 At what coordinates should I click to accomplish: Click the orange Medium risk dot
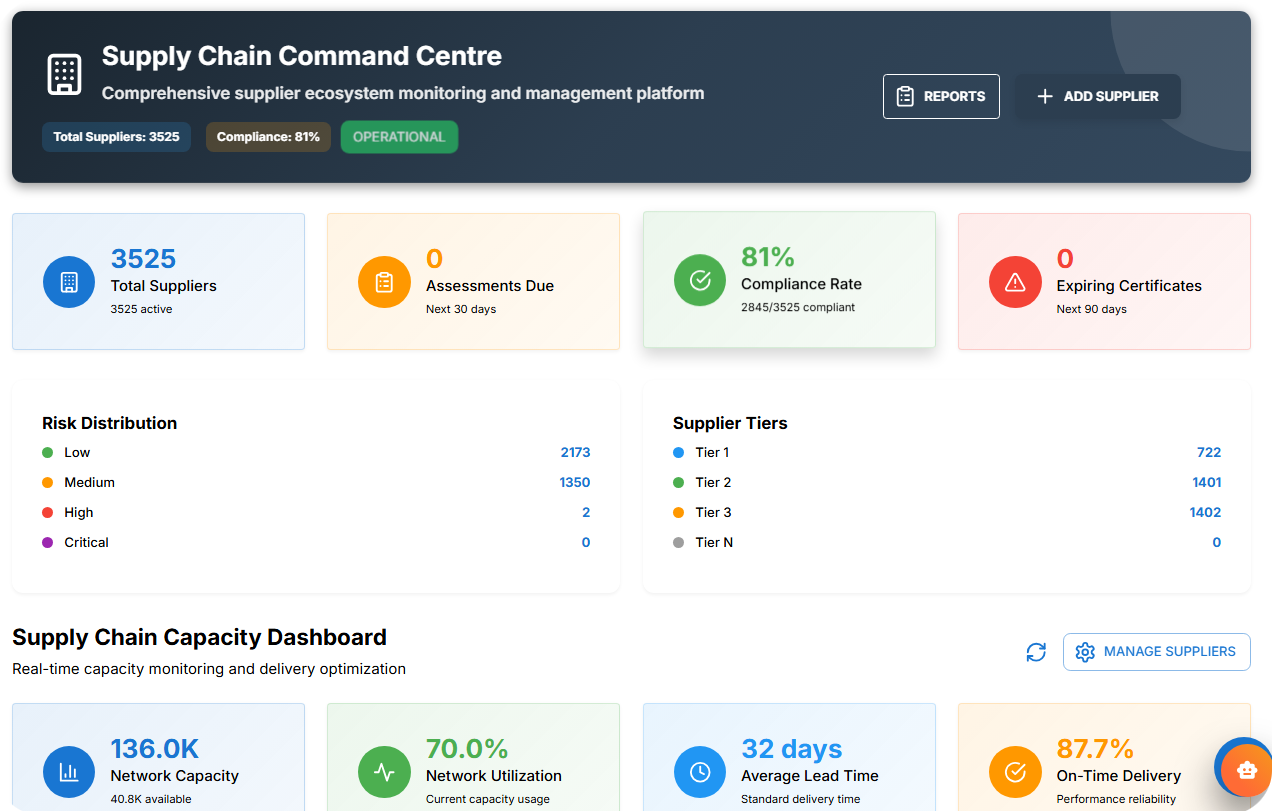pyautogui.click(x=48, y=483)
